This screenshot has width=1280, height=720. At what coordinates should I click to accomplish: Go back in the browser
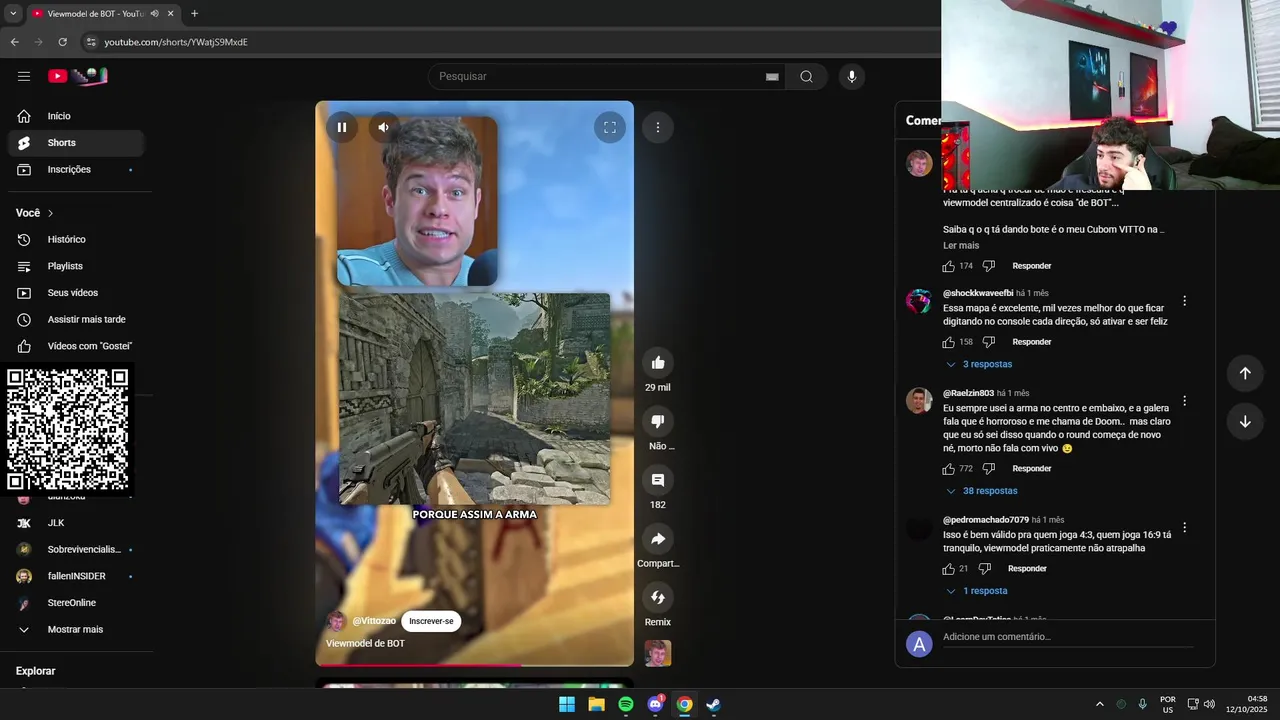tap(15, 42)
